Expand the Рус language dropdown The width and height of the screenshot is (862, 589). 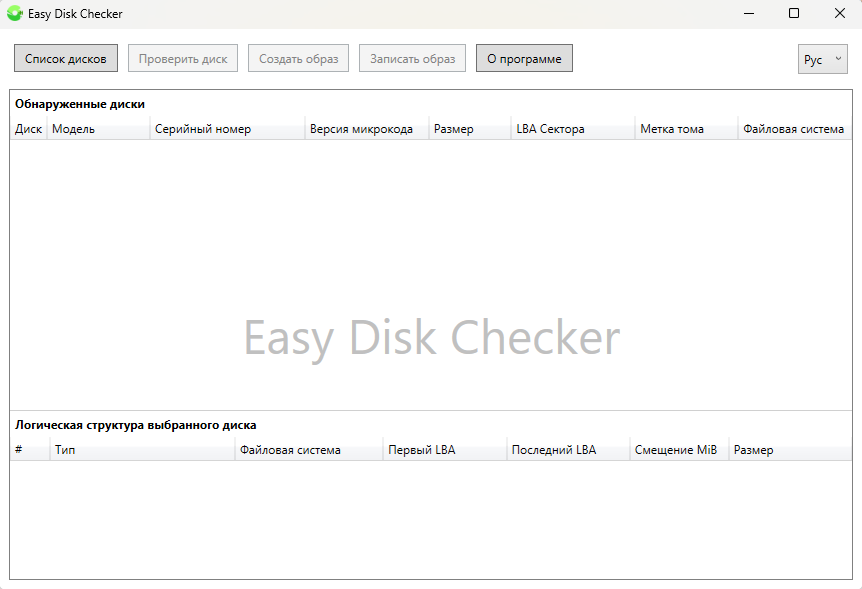click(x=822, y=59)
